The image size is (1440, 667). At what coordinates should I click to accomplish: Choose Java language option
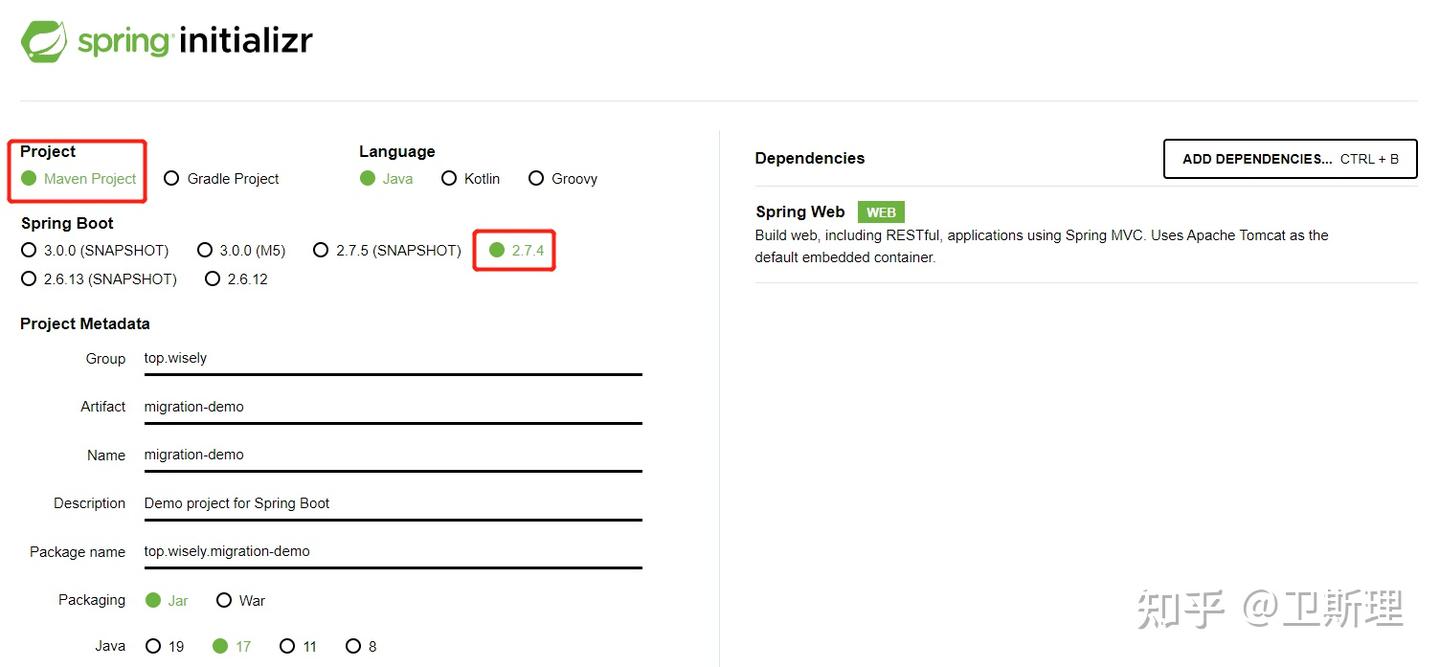coord(368,178)
